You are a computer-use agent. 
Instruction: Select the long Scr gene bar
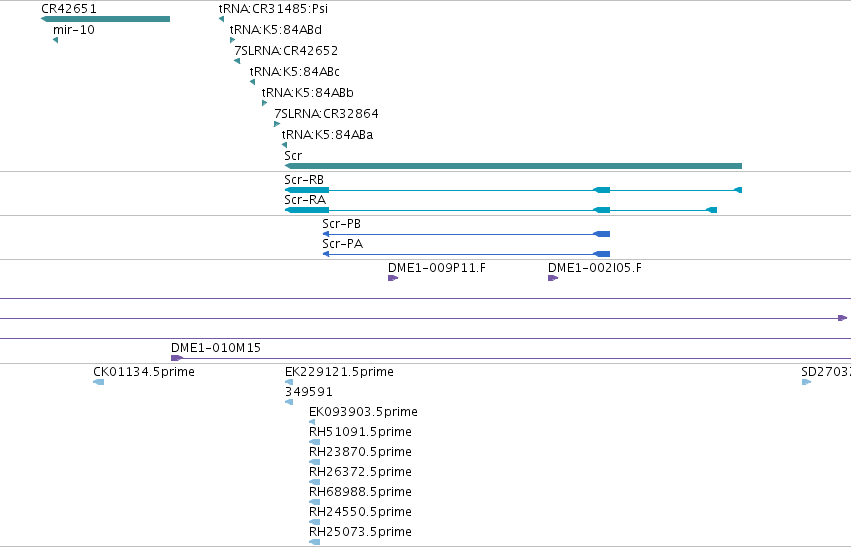(513, 166)
